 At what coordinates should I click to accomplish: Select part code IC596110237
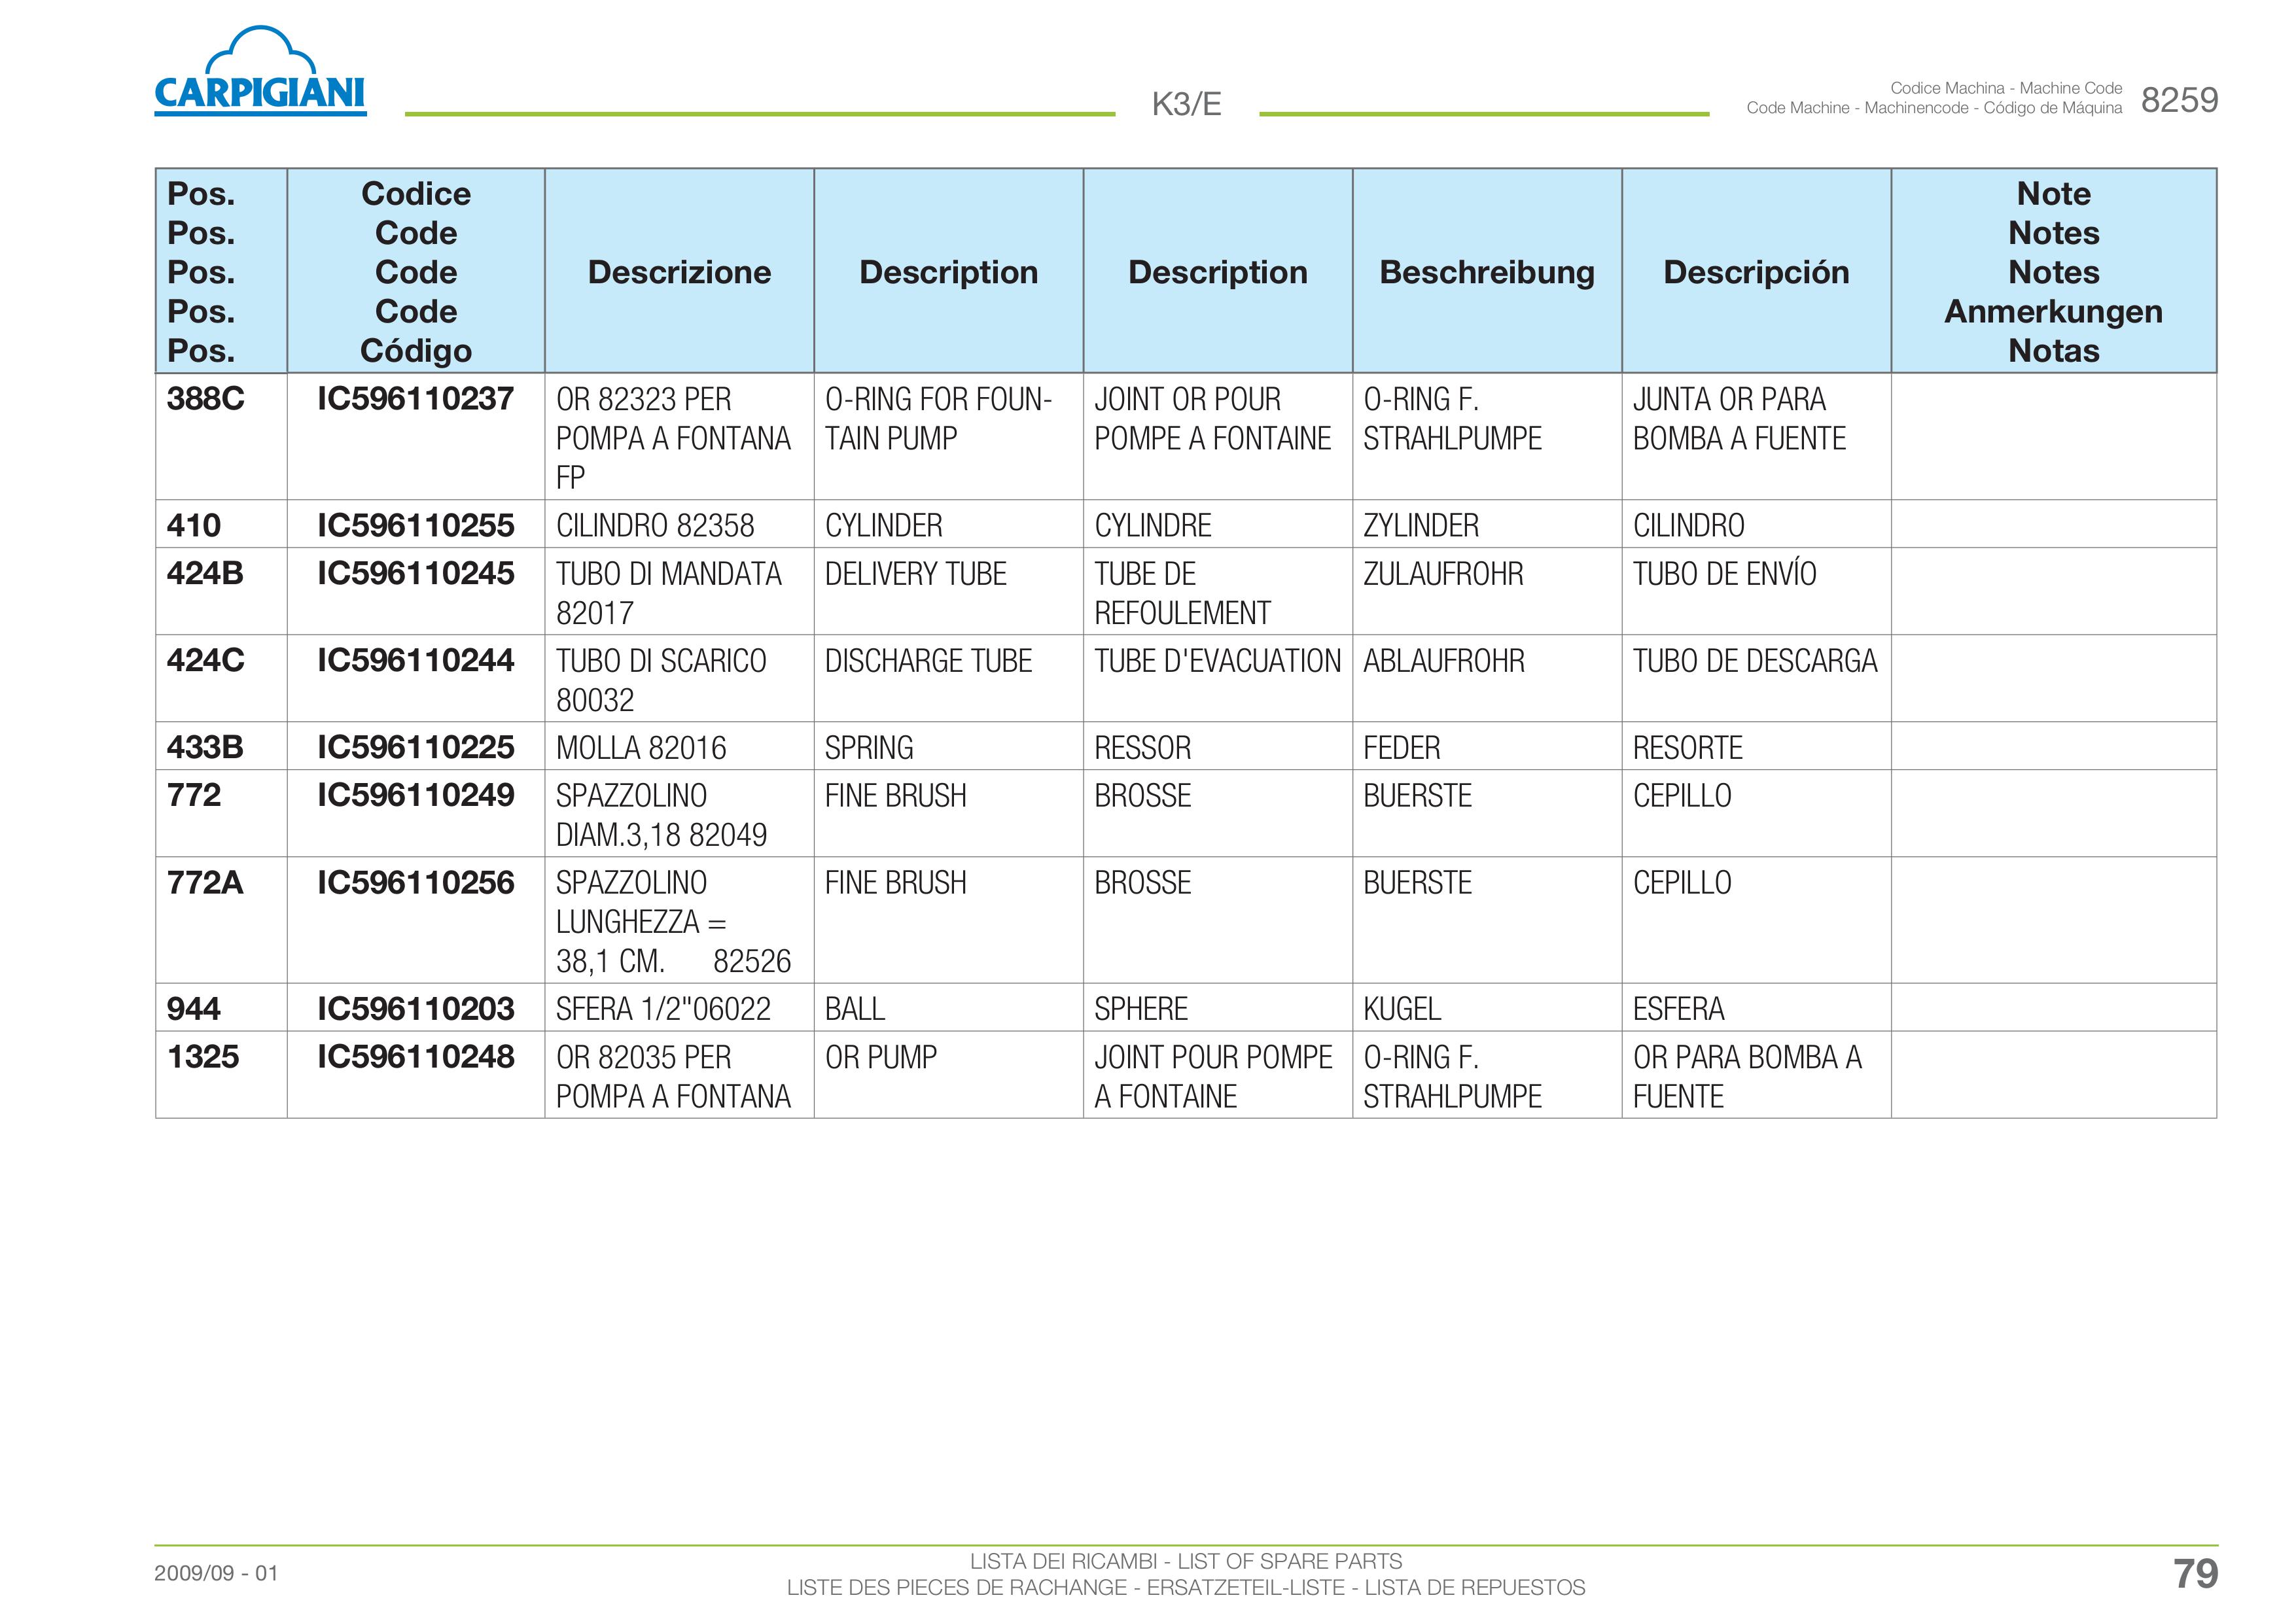(416, 399)
